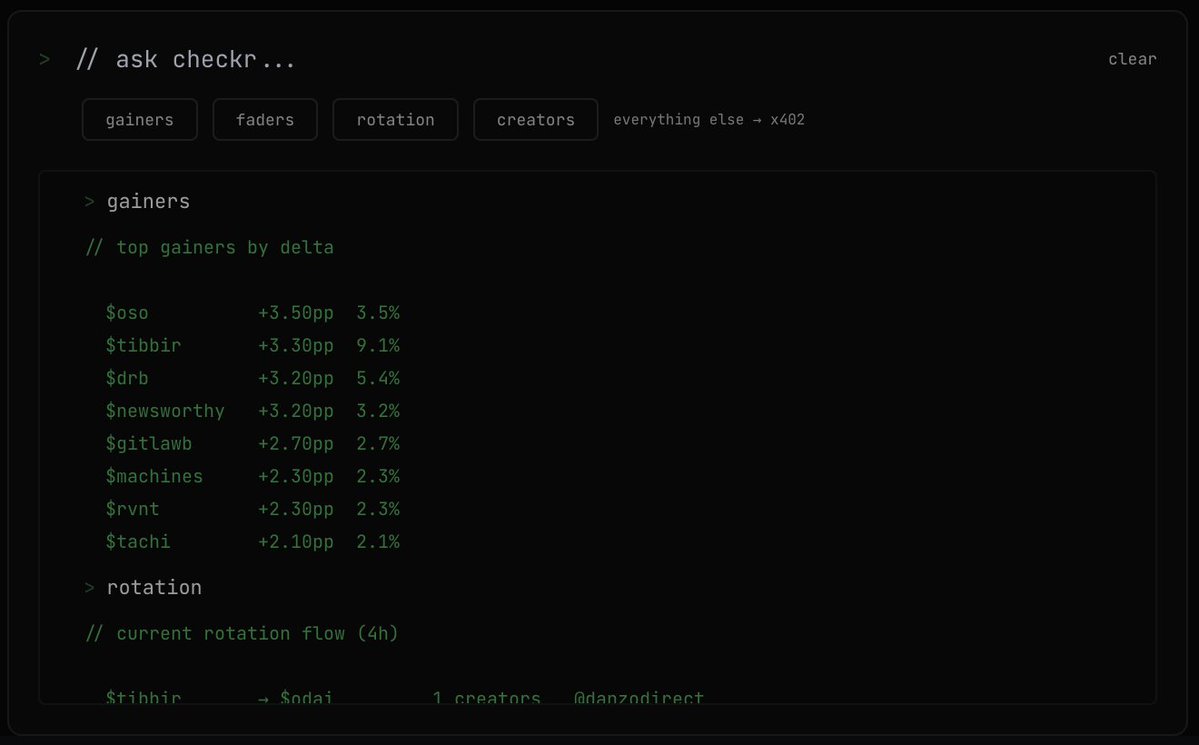Image resolution: width=1199 pixels, height=745 pixels.
Task: Click the chevron before rotation heading
Action: click(x=89, y=587)
